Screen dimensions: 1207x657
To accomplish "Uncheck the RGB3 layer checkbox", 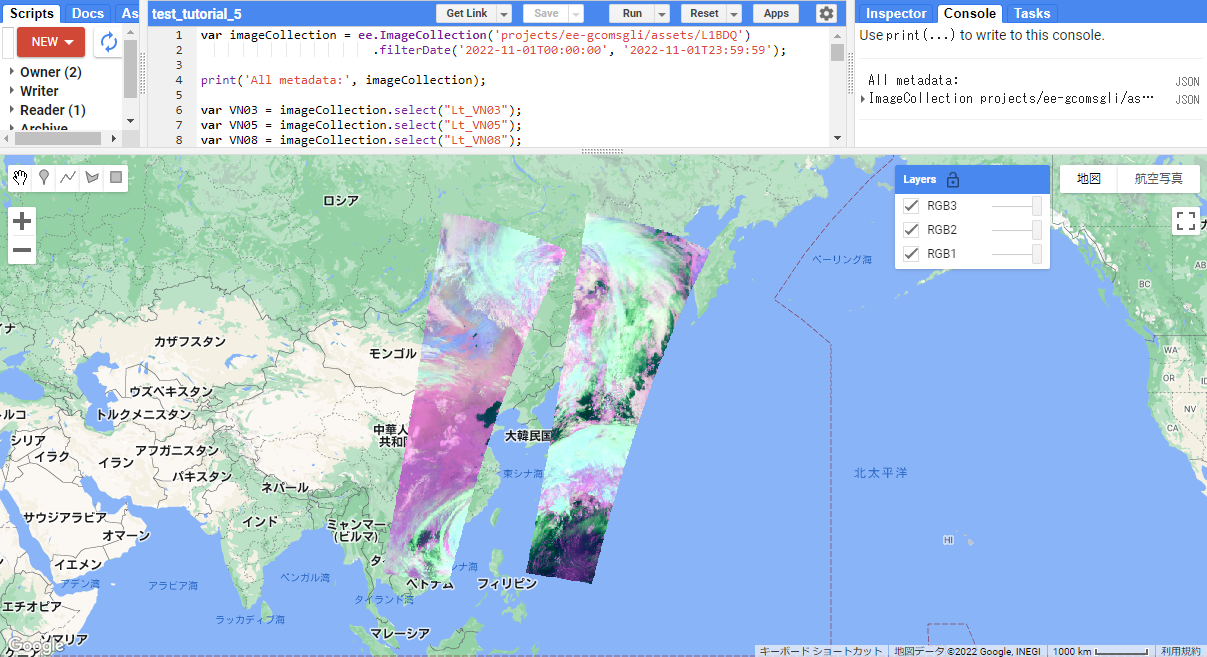I will (911, 206).
